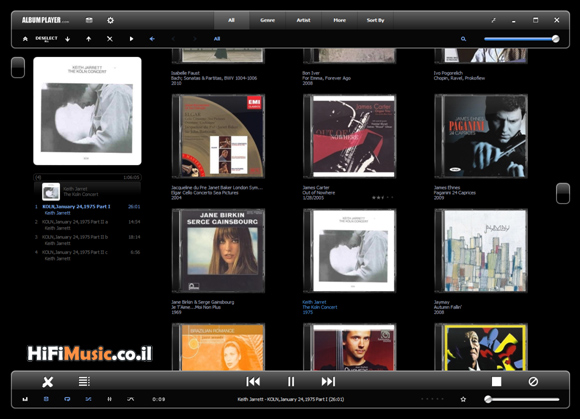Click the elapsed time 0:09 display
This screenshot has width=580, height=419.
click(159, 399)
